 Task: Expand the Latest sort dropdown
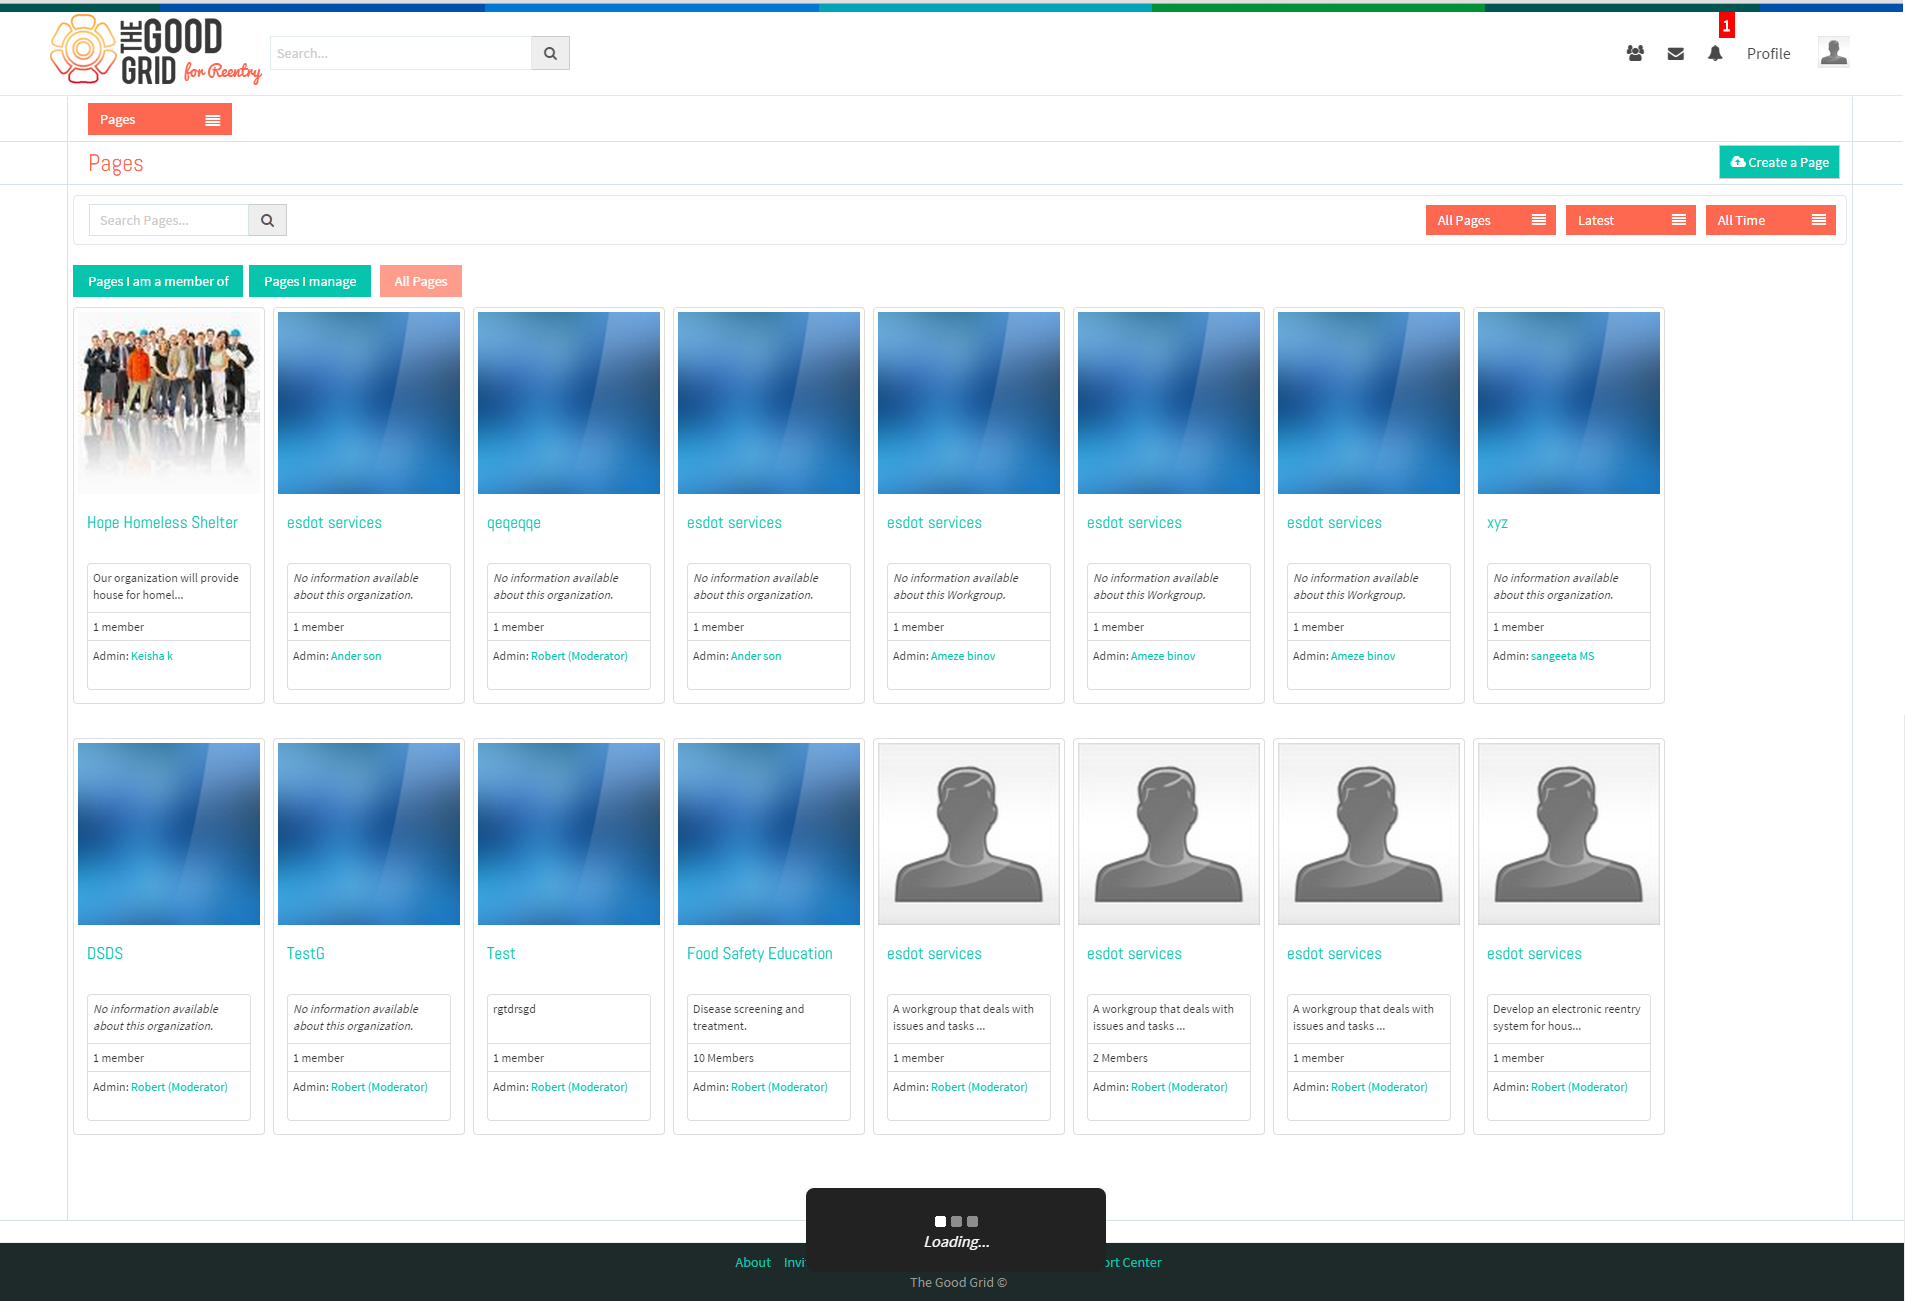pyautogui.click(x=1630, y=220)
